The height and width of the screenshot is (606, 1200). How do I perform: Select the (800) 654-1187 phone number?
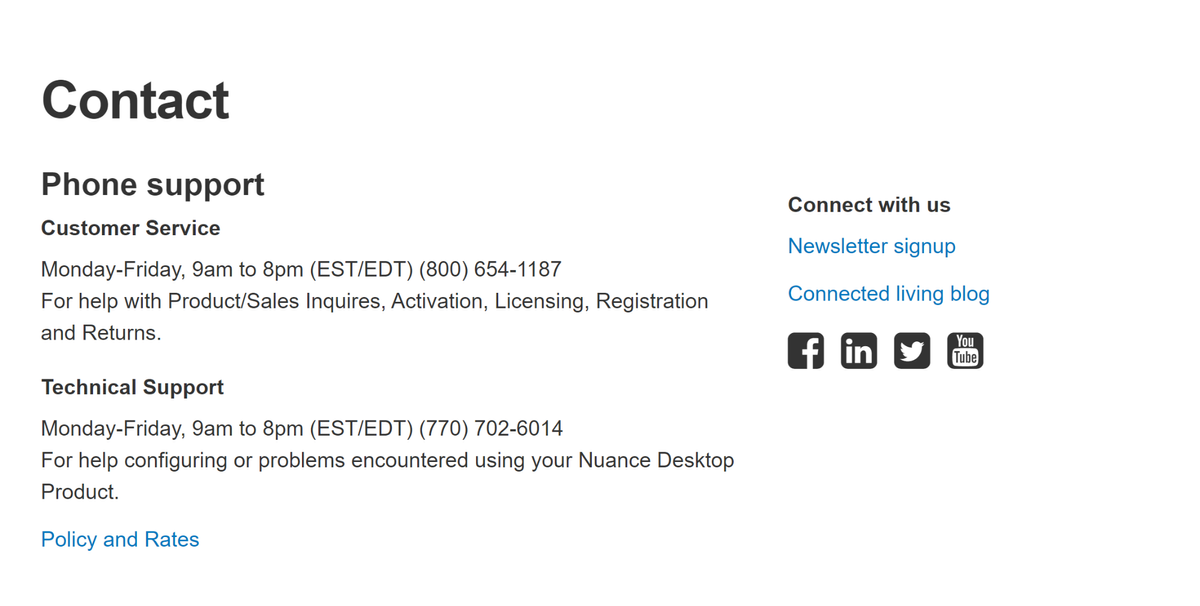(490, 269)
